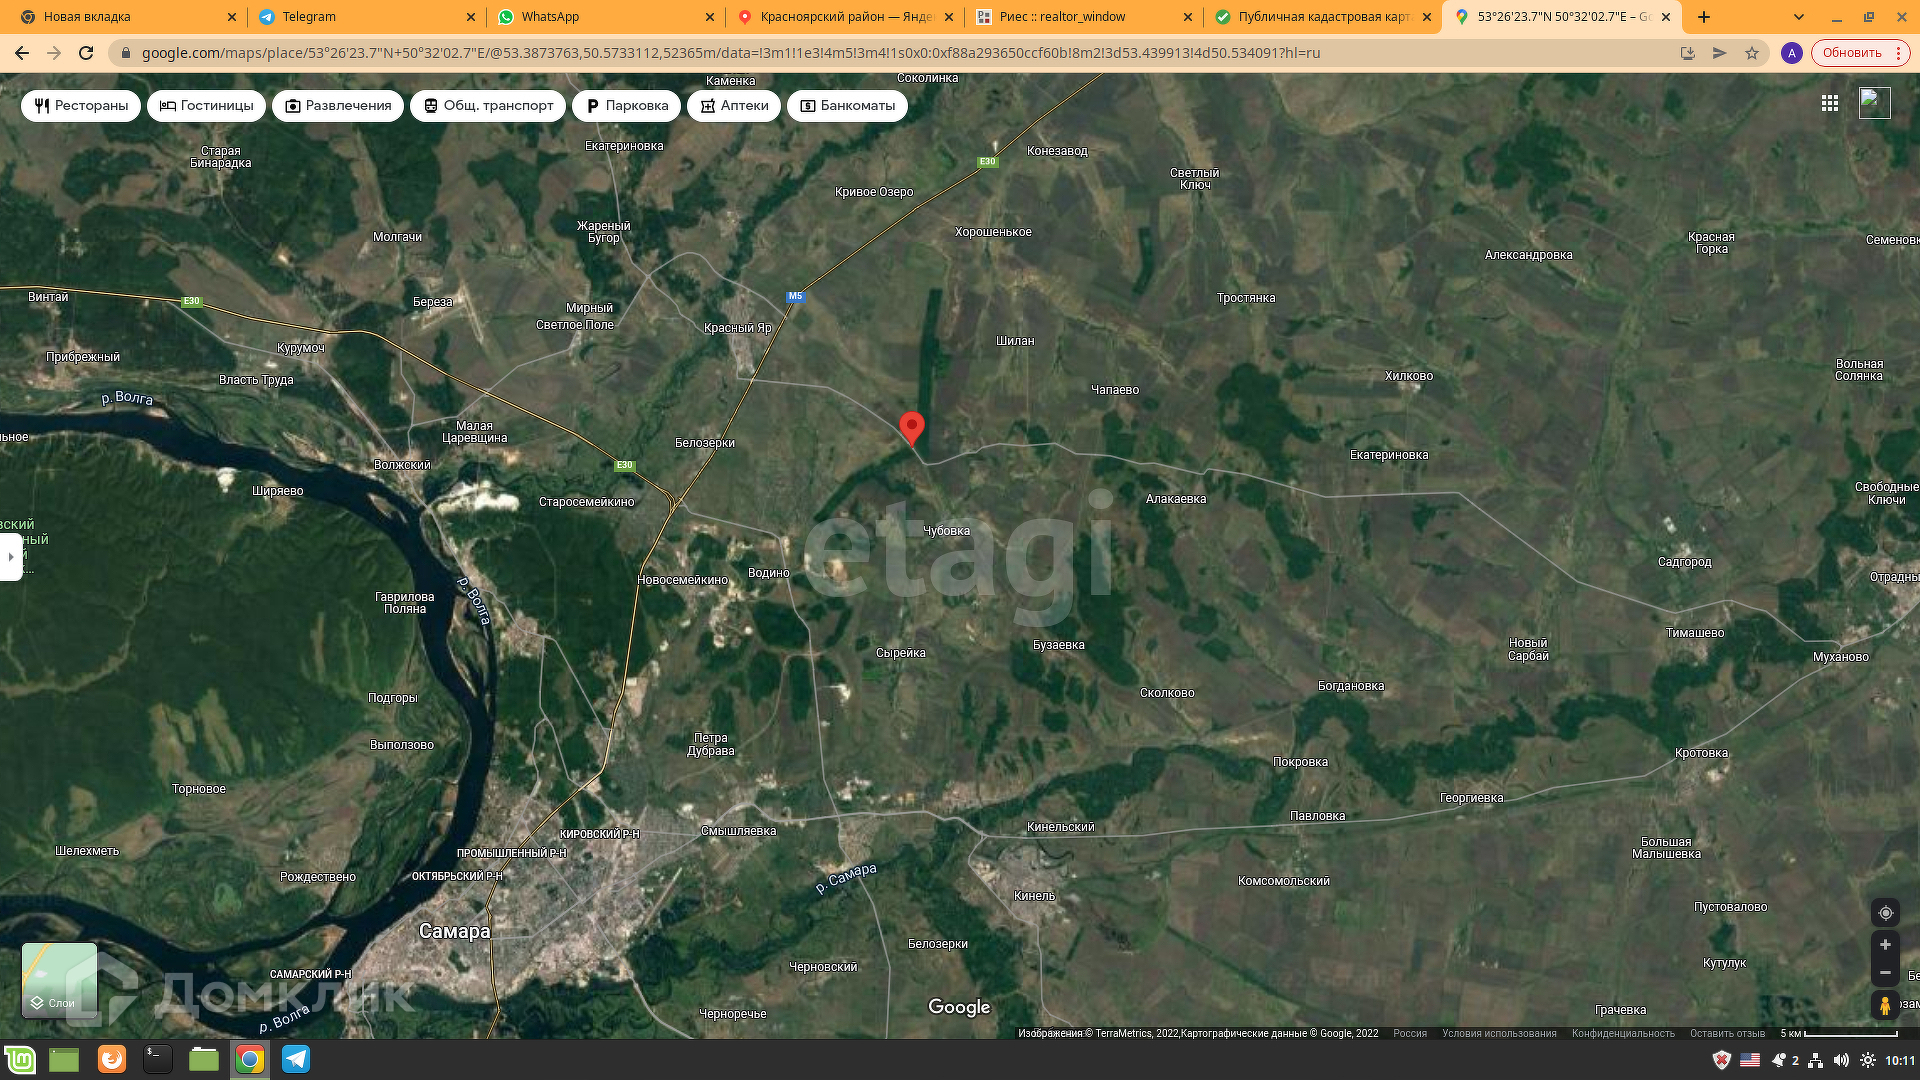This screenshot has height=1080, width=1920.
Task: Bookmark this page with star icon
Action: pyautogui.click(x=1752, y=53)
